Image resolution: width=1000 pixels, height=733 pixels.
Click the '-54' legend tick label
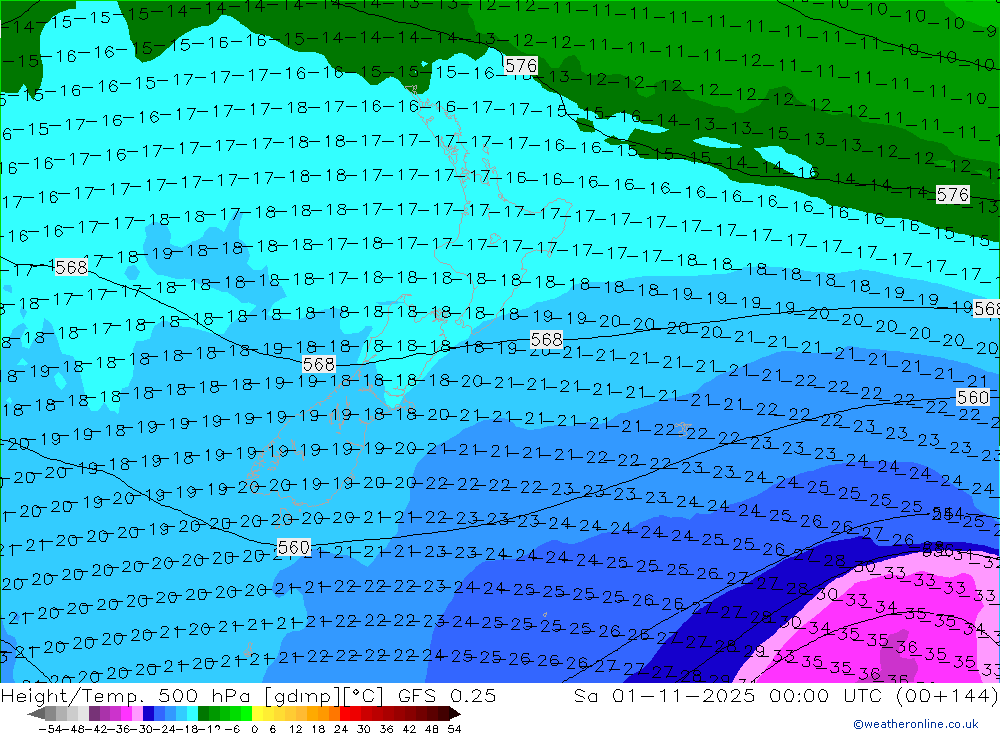pos(50,729)
